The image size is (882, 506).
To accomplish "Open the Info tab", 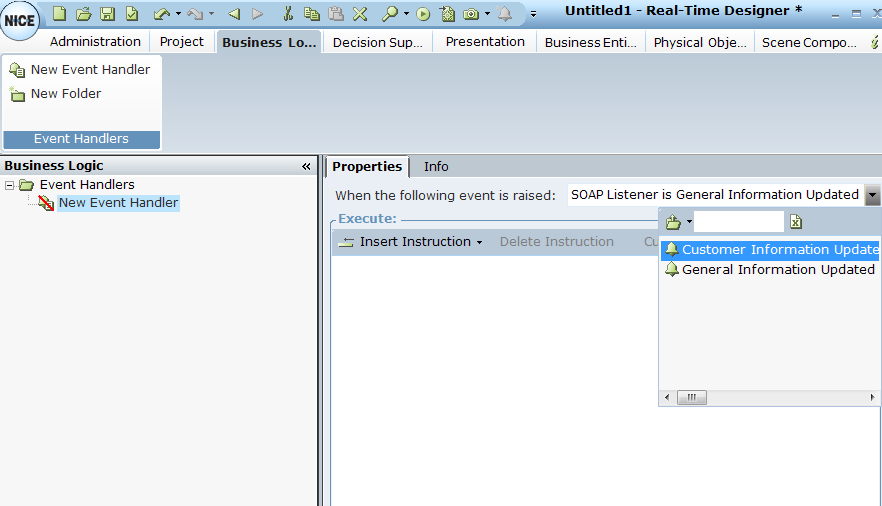I will [x=436, y=167].
